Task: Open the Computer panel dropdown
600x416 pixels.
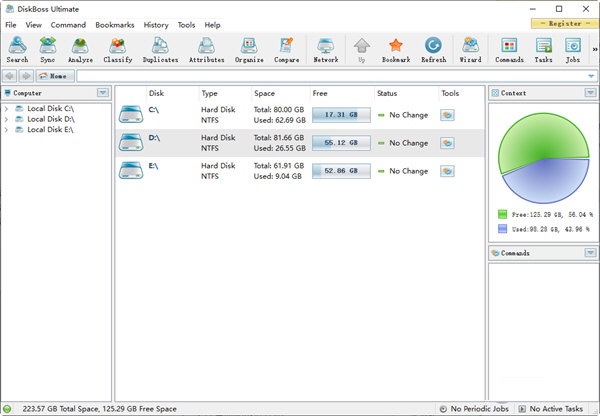Action: coord(103,93)
